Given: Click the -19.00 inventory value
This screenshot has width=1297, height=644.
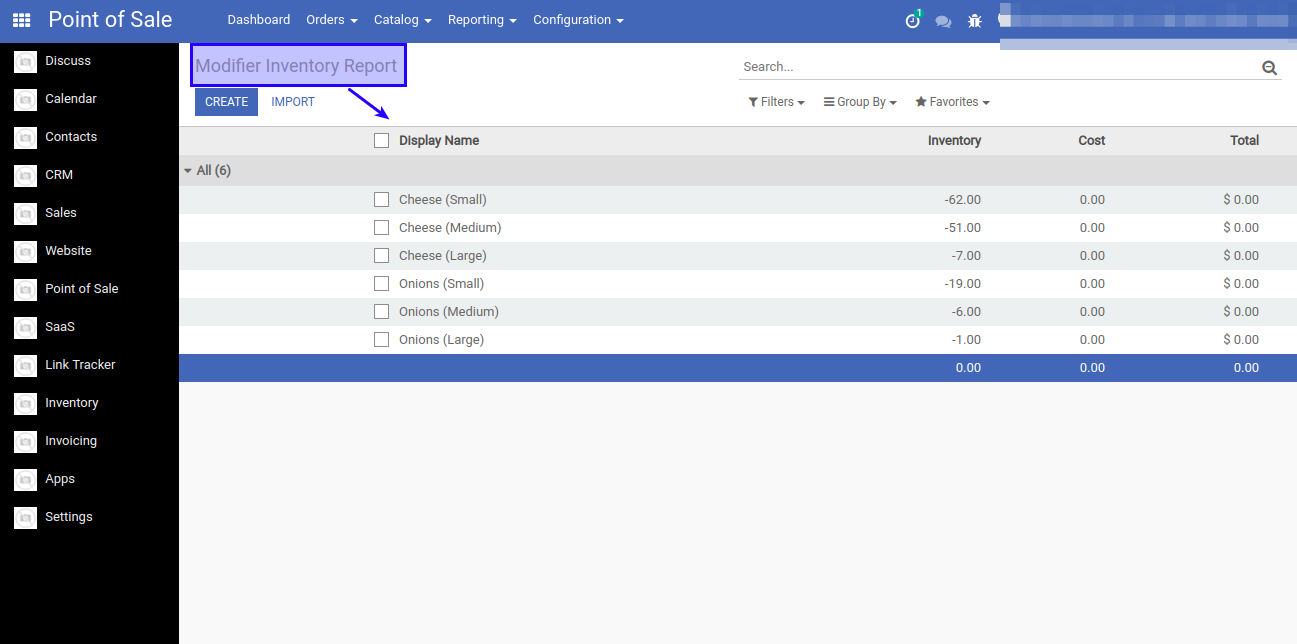Looking at the screenshot, I should 963,284.
